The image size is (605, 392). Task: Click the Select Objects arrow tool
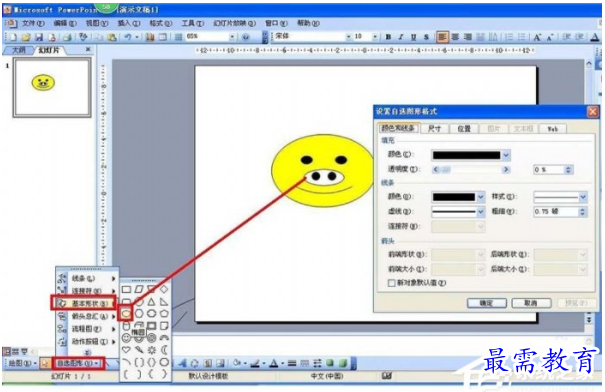[45, 363]
